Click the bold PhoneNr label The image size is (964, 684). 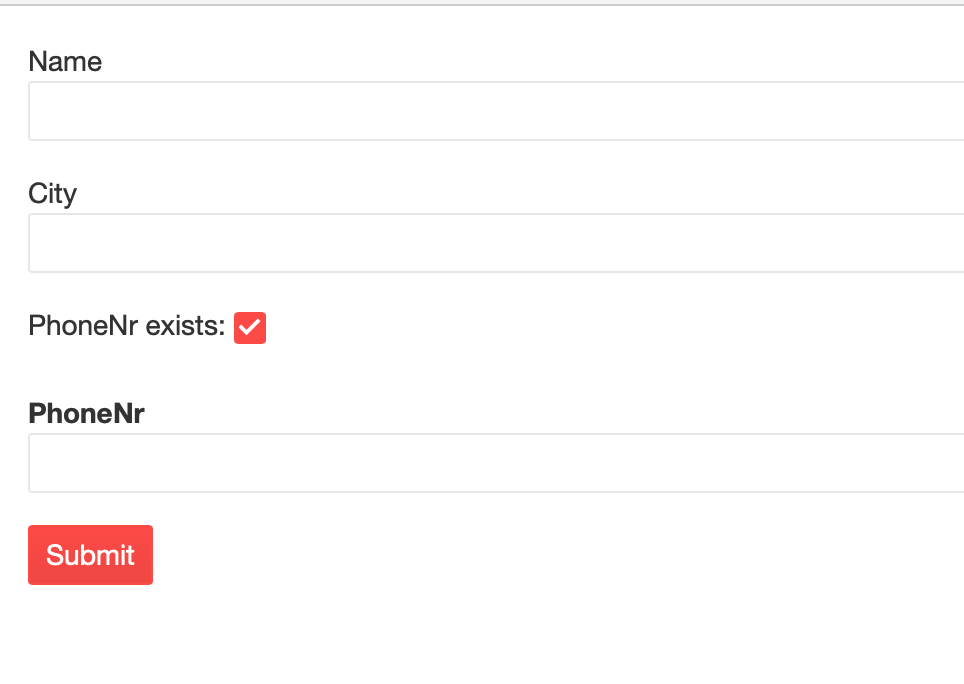86,414
